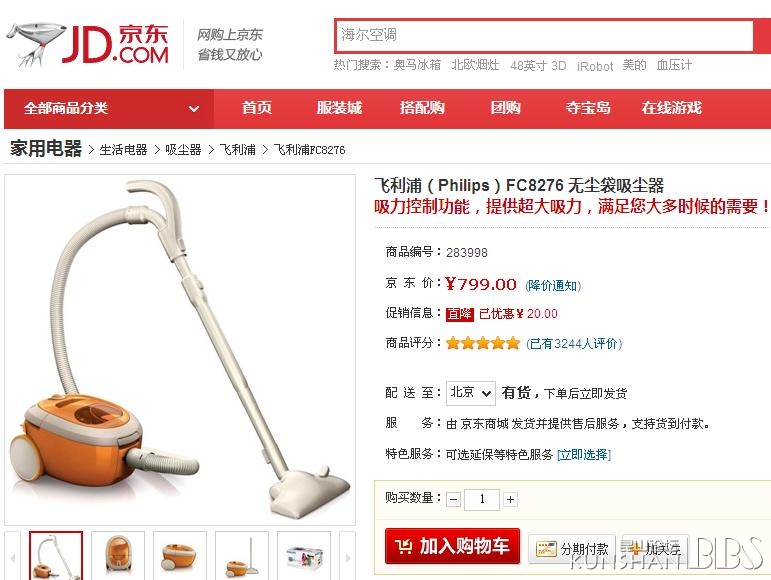771x580 pixels.
Task: Click the 加关注 follow button
Action: click(x=656, y=549)
